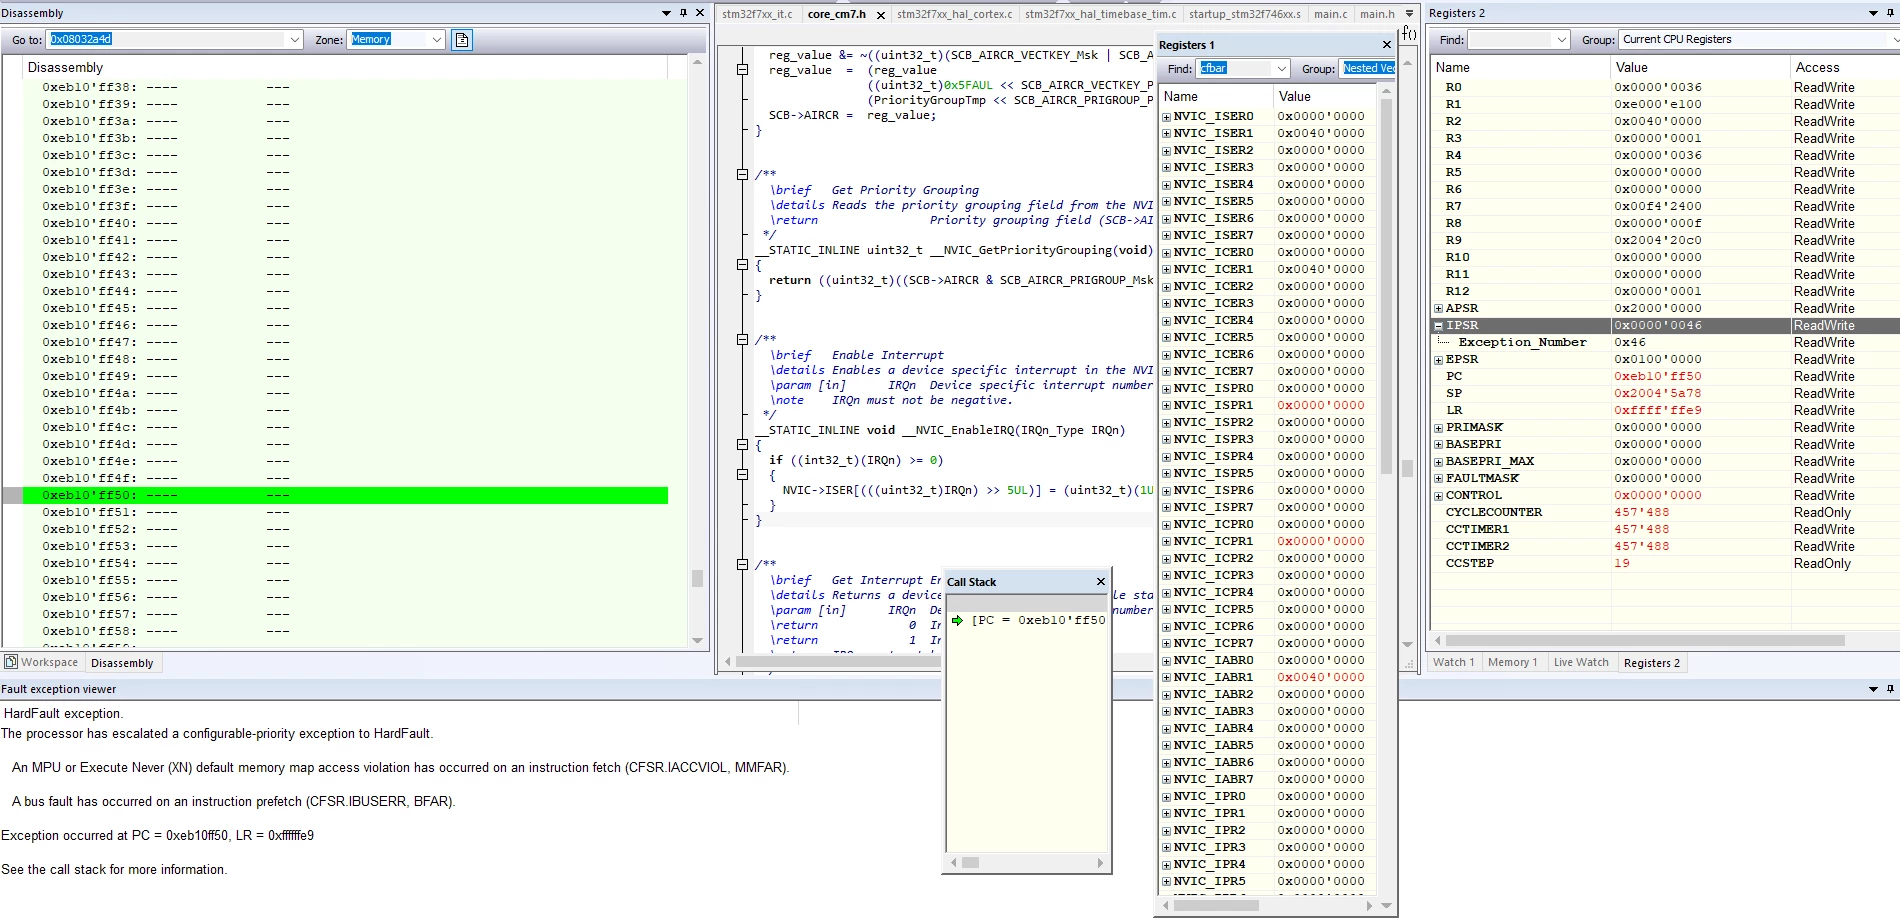Collapse the IPSR register
1900x922 pixels.
point(1439,326)
